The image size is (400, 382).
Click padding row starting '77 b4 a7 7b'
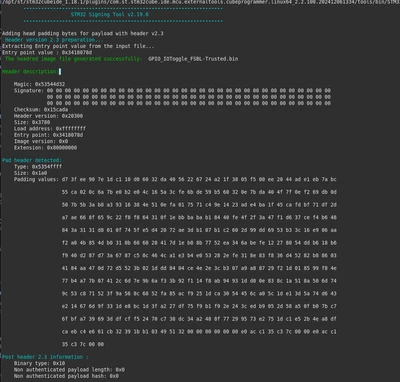199,281
